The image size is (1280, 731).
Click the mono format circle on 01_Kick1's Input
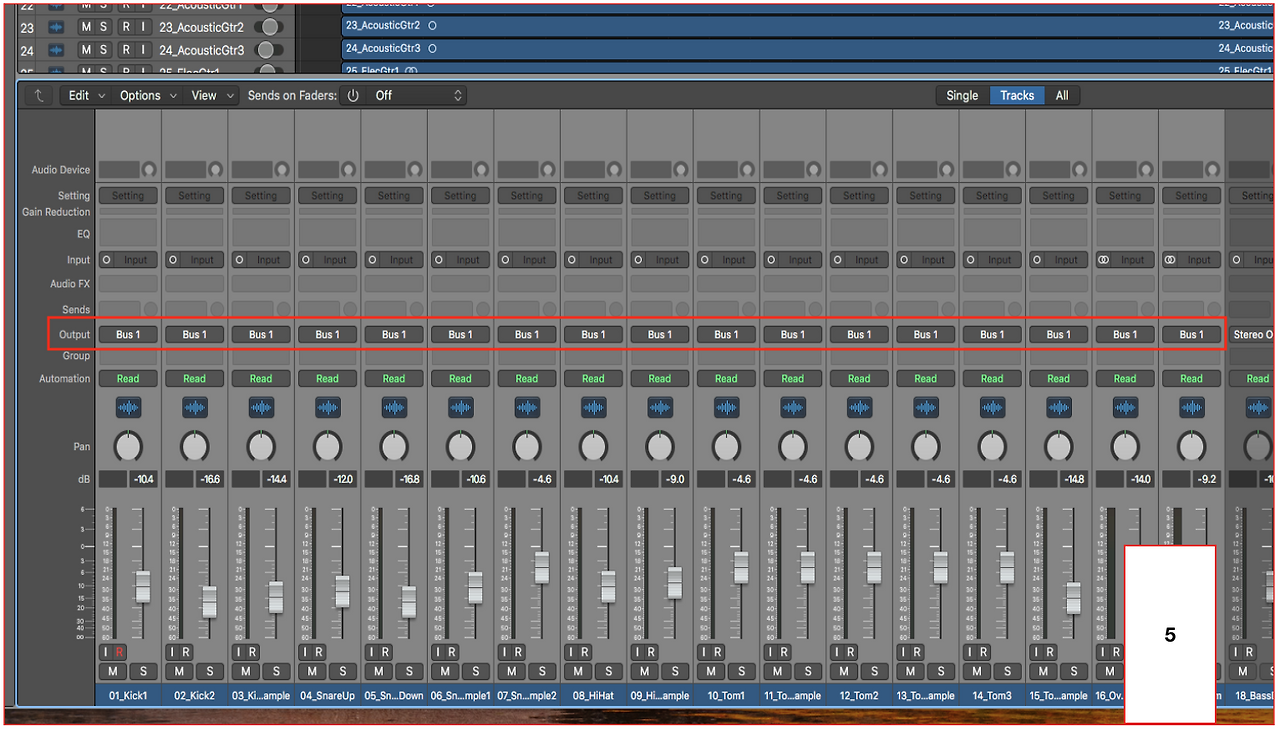[106, 260]
